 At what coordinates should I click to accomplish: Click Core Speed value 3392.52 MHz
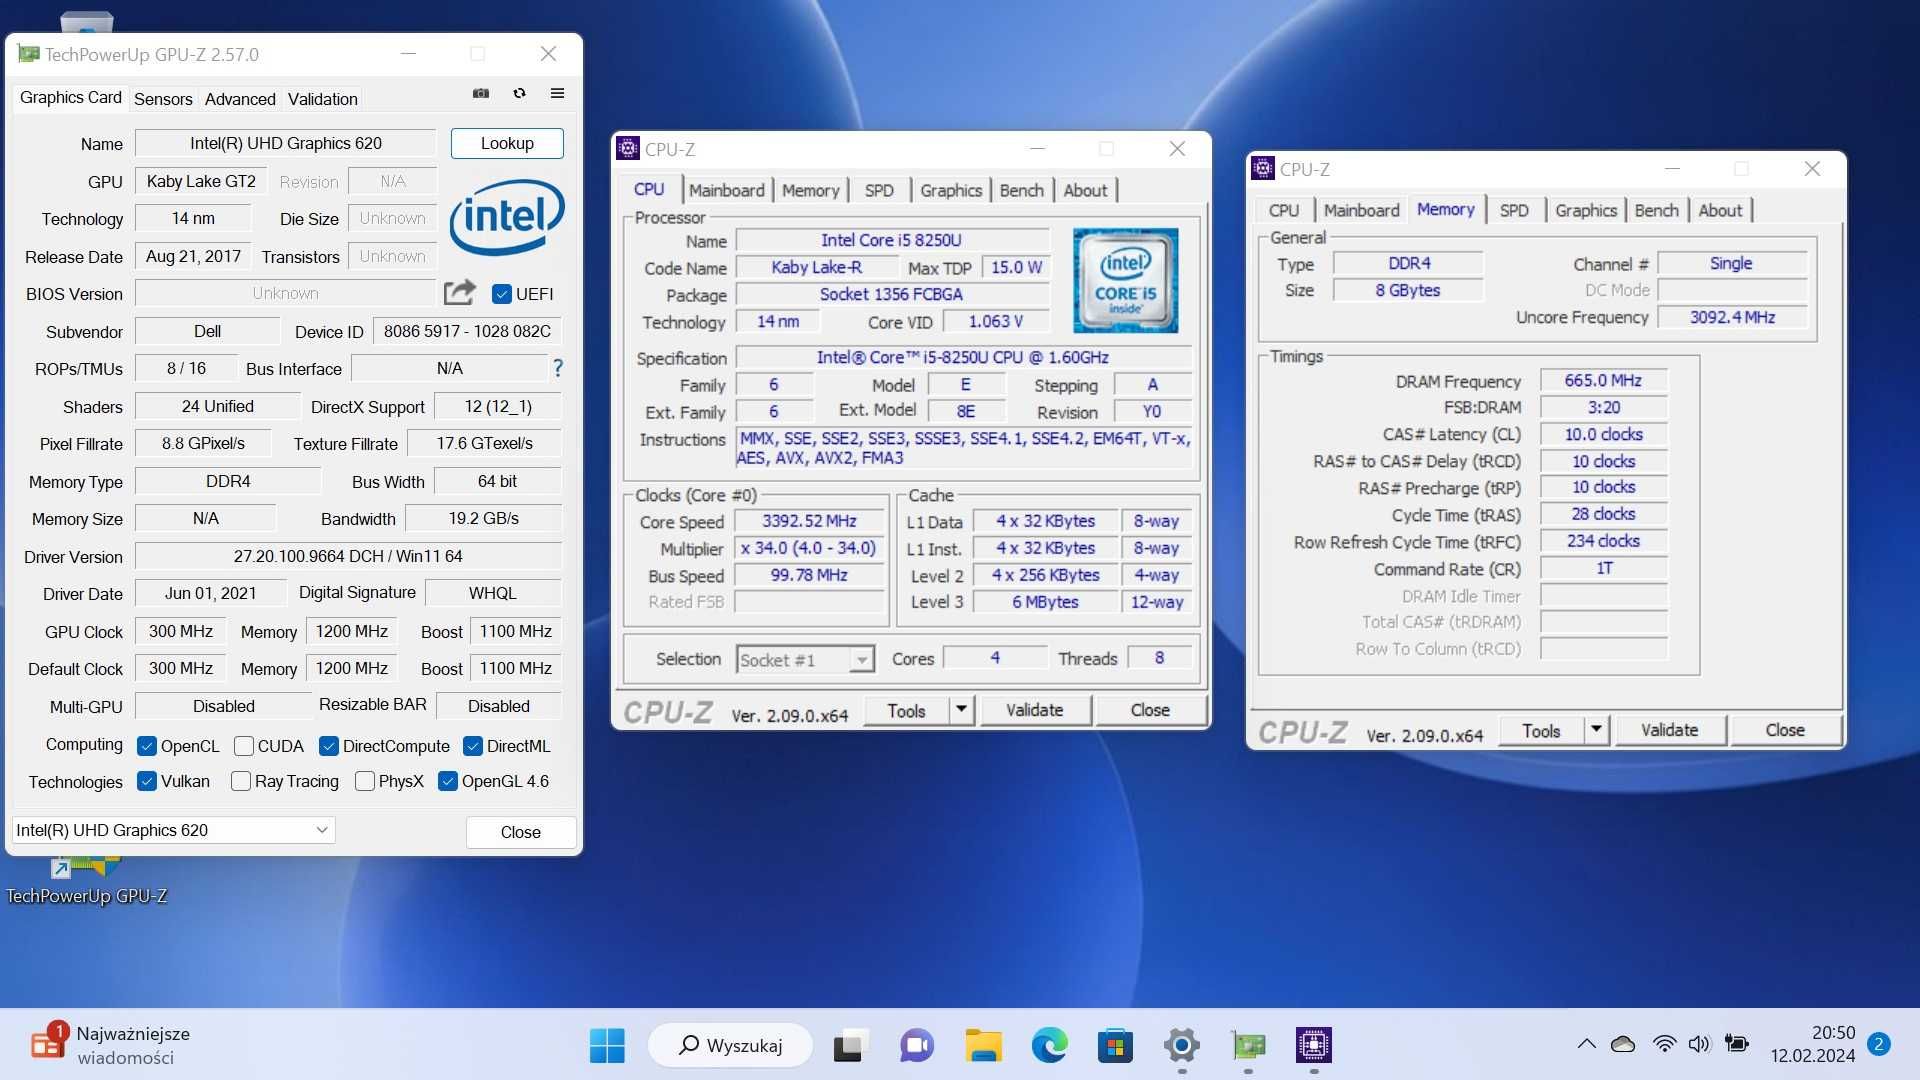(x=809, y=521)
